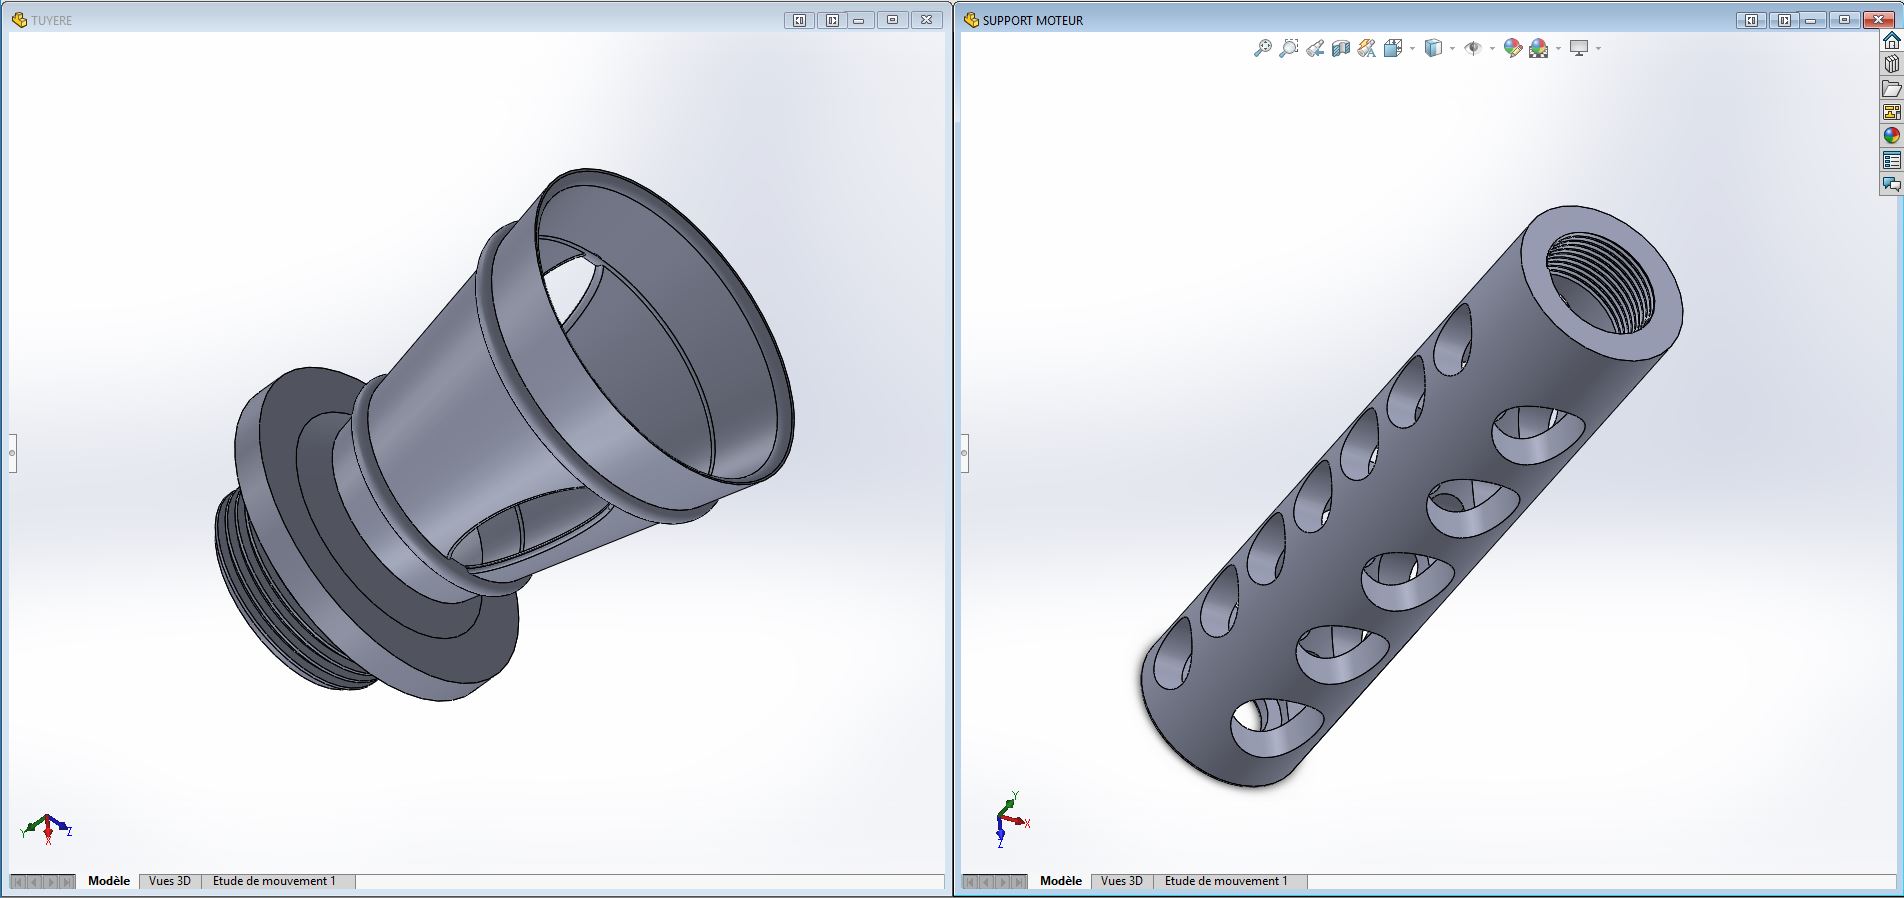Expand the View Settings monitor dropdown
1904x898 pixels.
point(1599,48)
